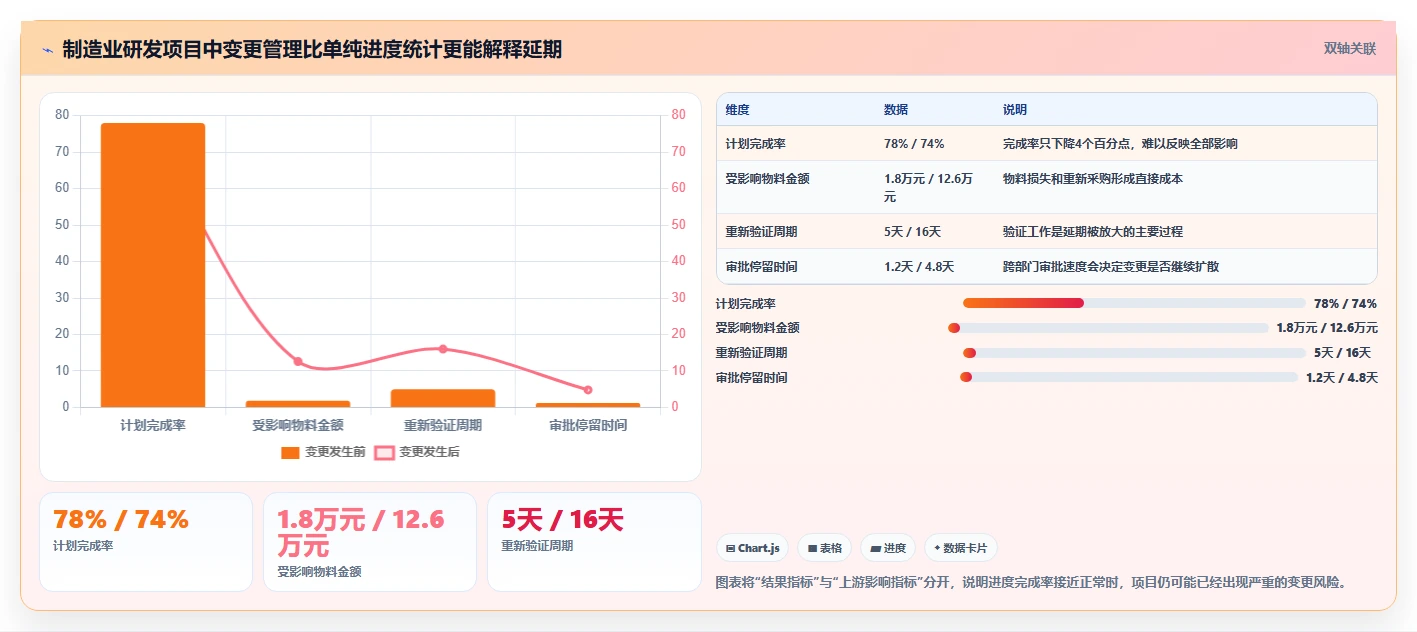Click the 受影响物料金额 progress bar
Viewport: 1417px width, 632px height.
1108,328
